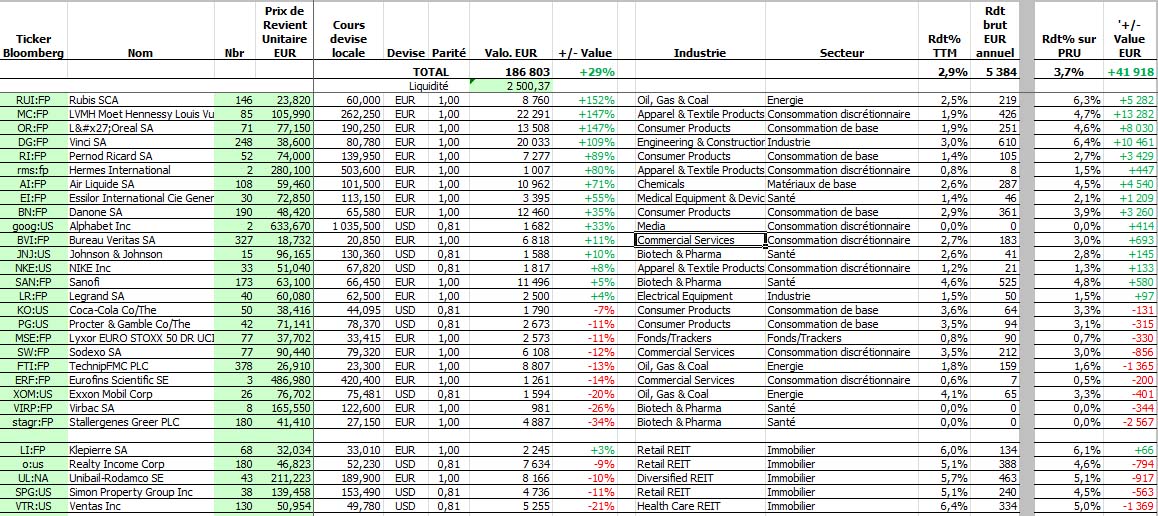Click the Realty Income Corp cell
Image resolution: width=1158 pixels, height=516 pixels.
tap(140, 464)
